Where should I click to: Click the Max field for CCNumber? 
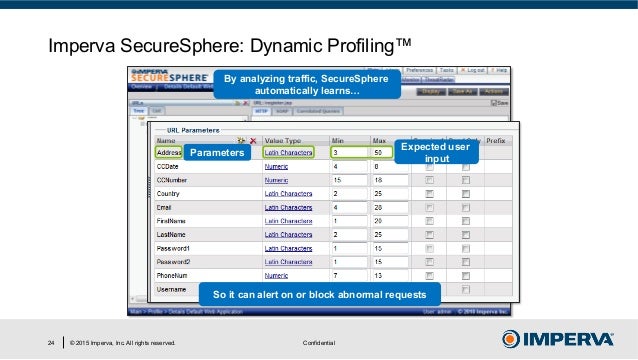tap(390, 180)
